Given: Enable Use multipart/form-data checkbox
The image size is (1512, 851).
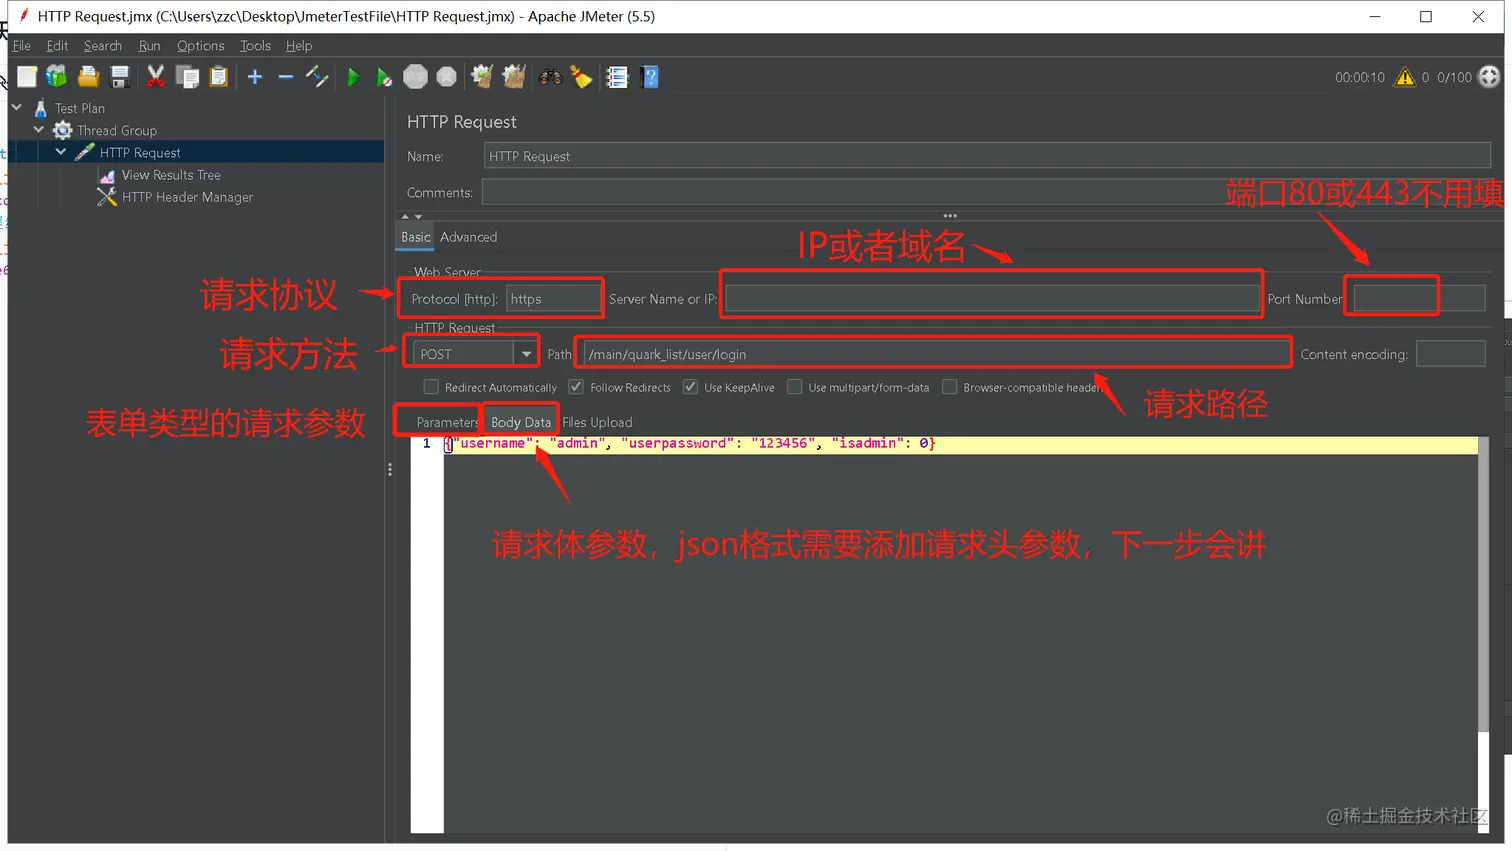Looking at the screenshot, I should pos(794,387).
